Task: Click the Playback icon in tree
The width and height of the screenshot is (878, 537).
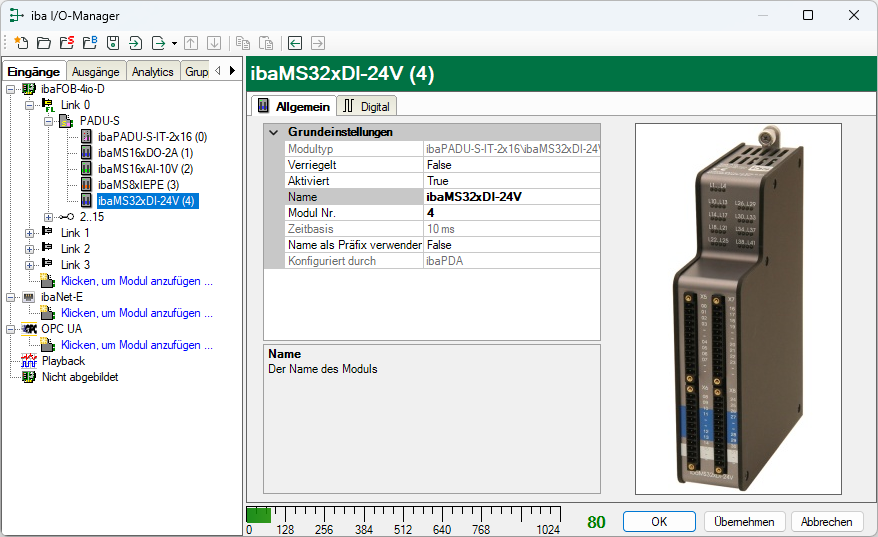Action: [x=29, y=361]
